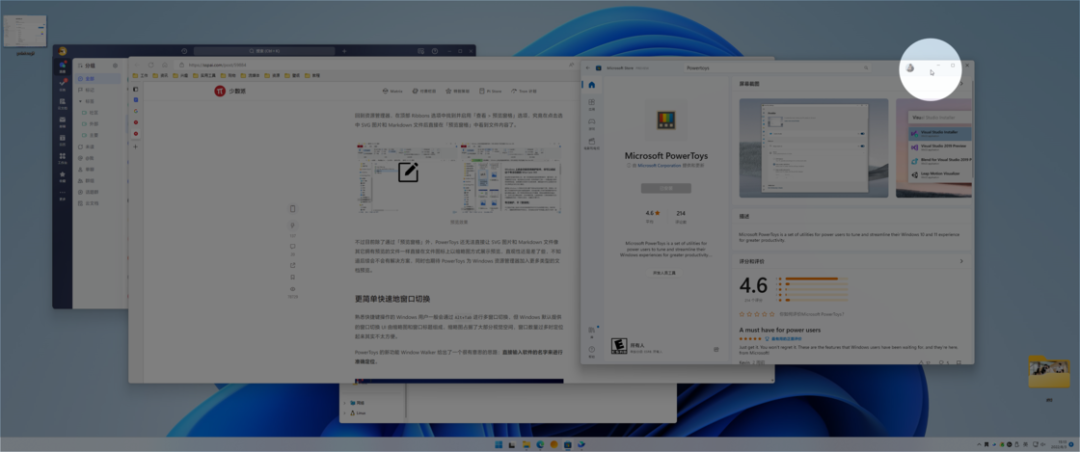The height and width of the screenshot is (452, 1080).
Task: Show hidden tray icons chevron
Action: [979, 444]
